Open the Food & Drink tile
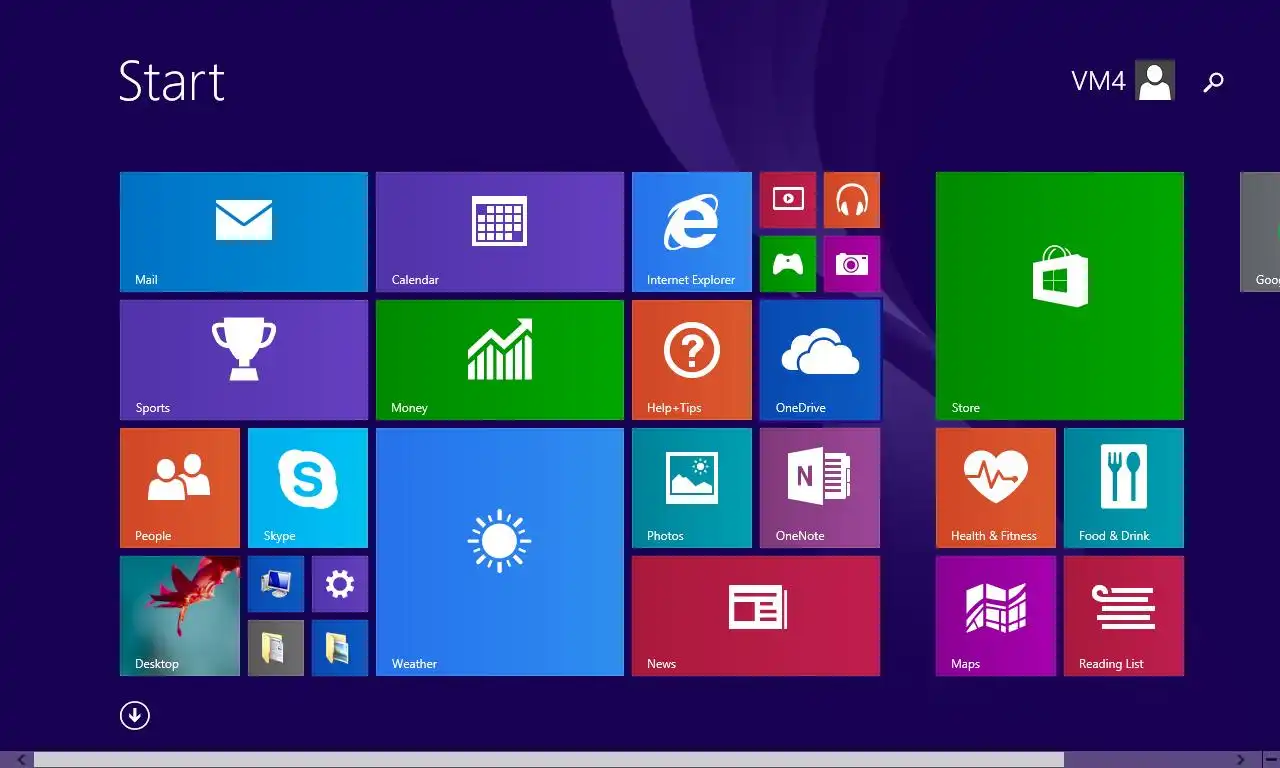Viewport: 1280px width, 768px height. [1124, 488]
